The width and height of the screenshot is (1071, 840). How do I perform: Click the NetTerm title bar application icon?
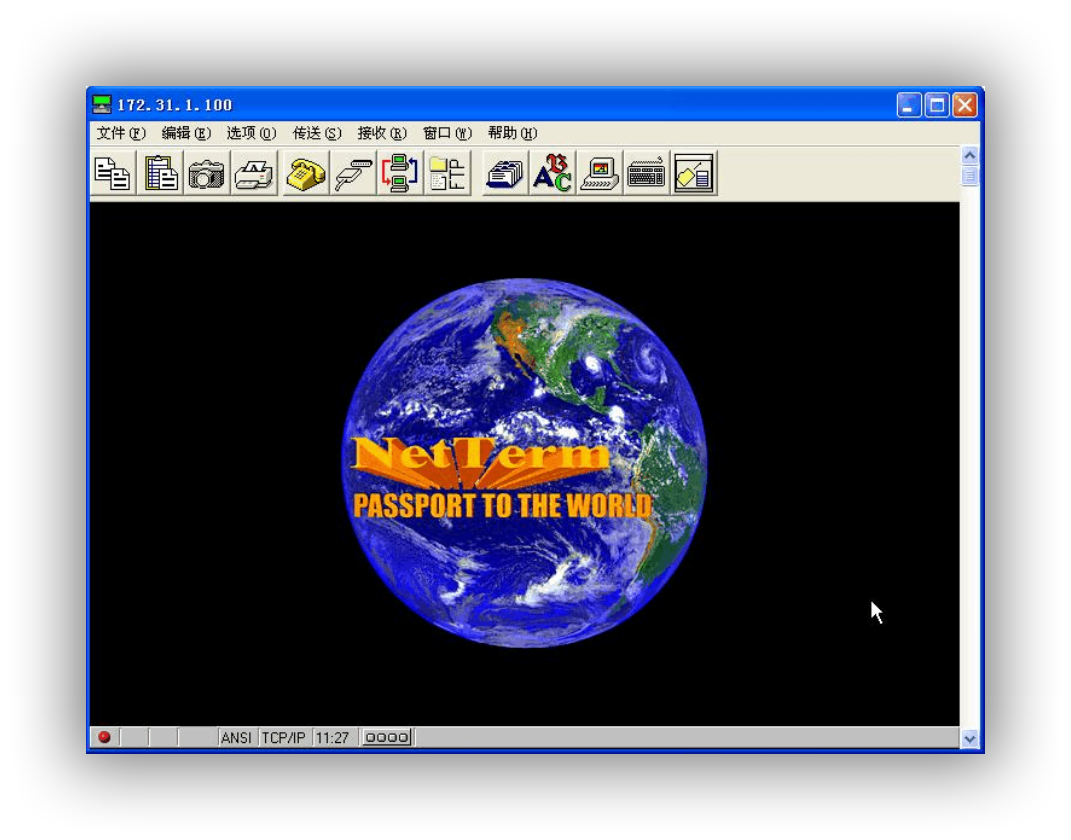pos(102,104)
